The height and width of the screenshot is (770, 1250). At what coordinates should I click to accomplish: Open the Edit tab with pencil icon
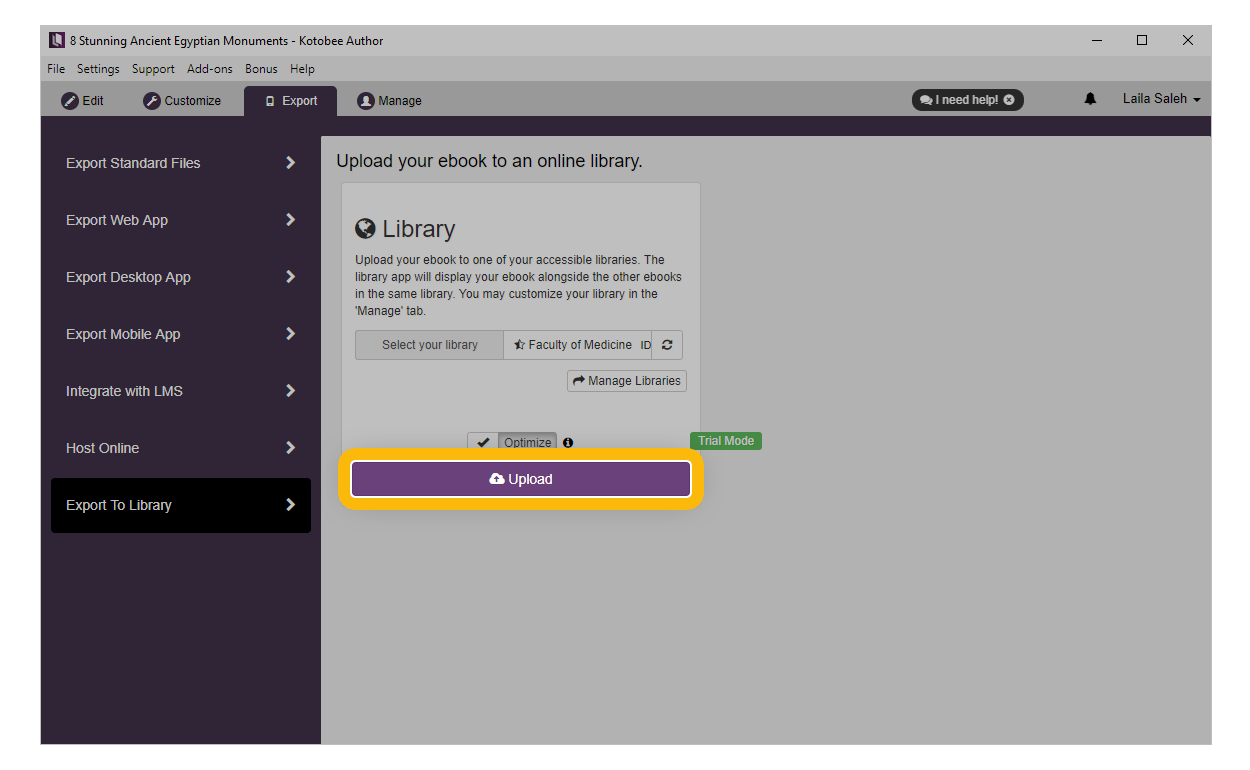[83, 101]
